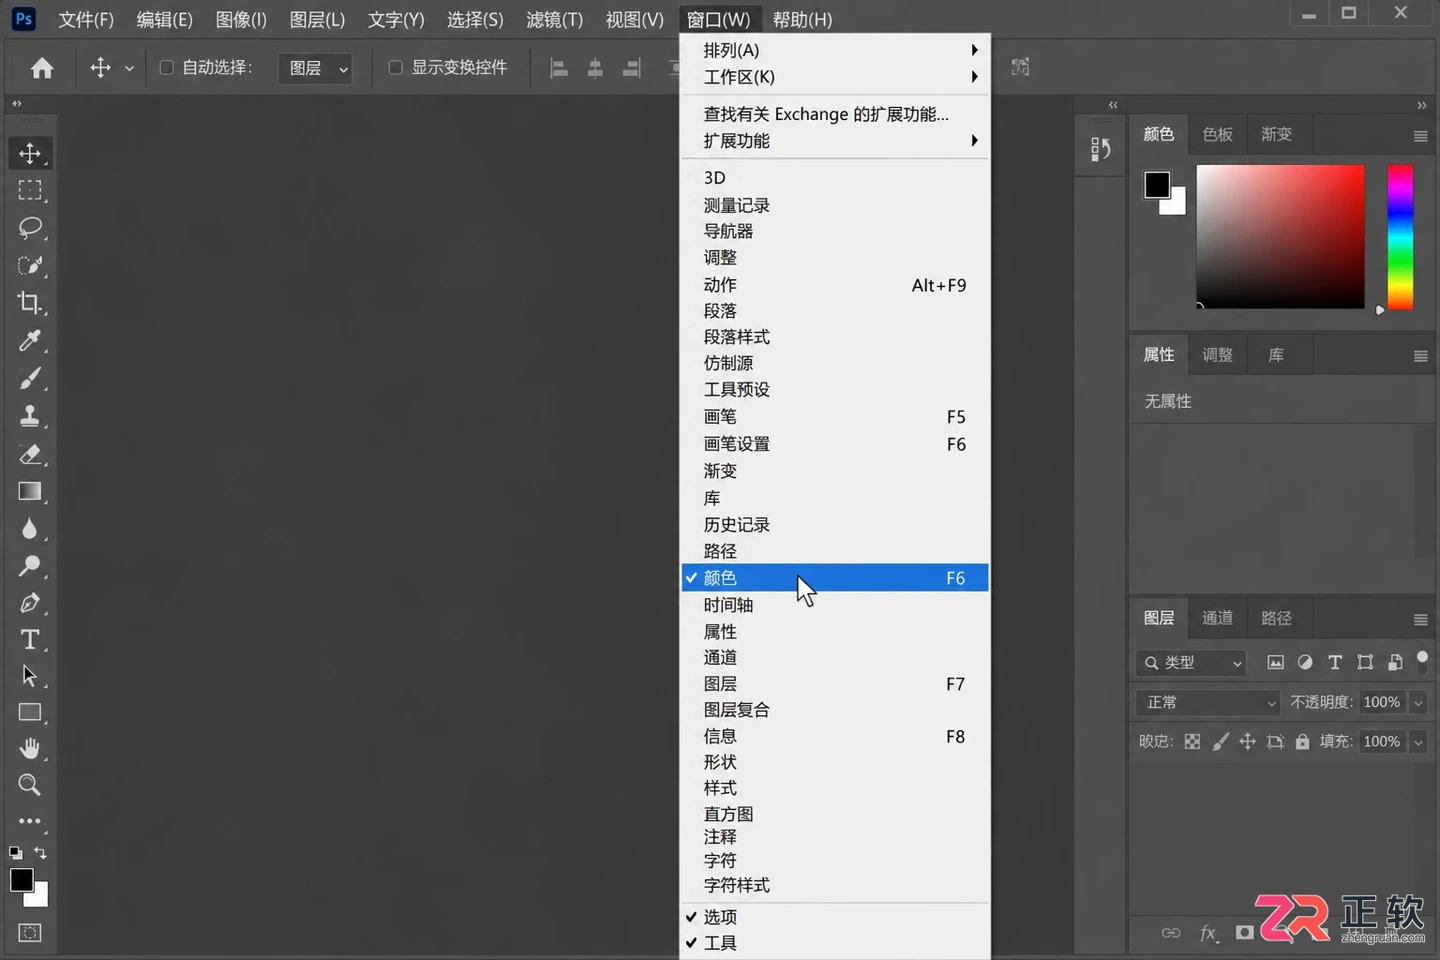Select the Move tool in toolbar
The height and width of the screenshot is (960, 1440).
click(x=30, y=153)
